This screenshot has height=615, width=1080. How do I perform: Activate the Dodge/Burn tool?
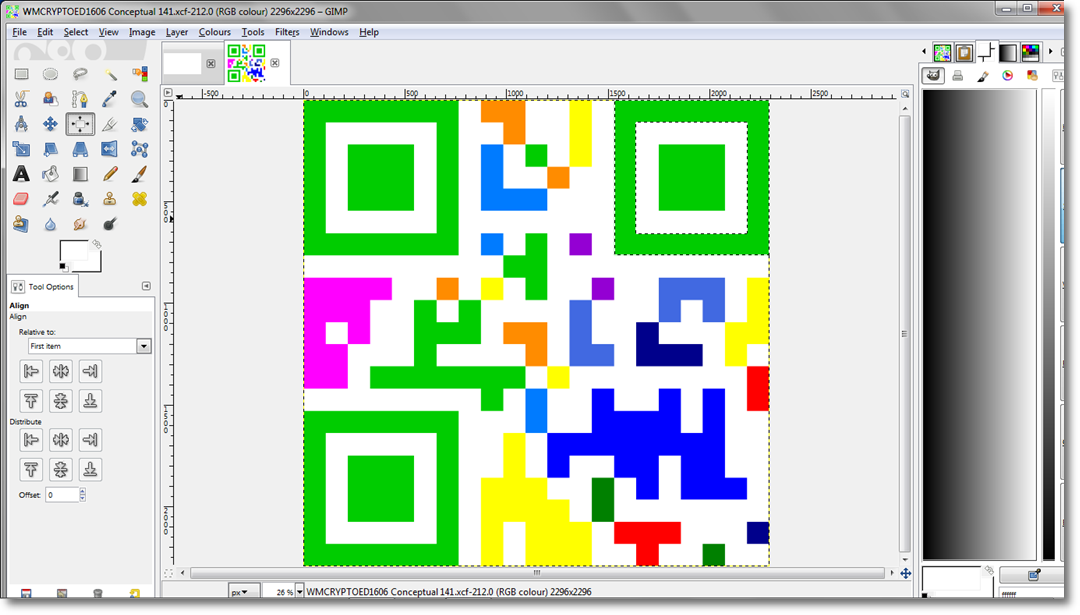(x=110, y=224)
